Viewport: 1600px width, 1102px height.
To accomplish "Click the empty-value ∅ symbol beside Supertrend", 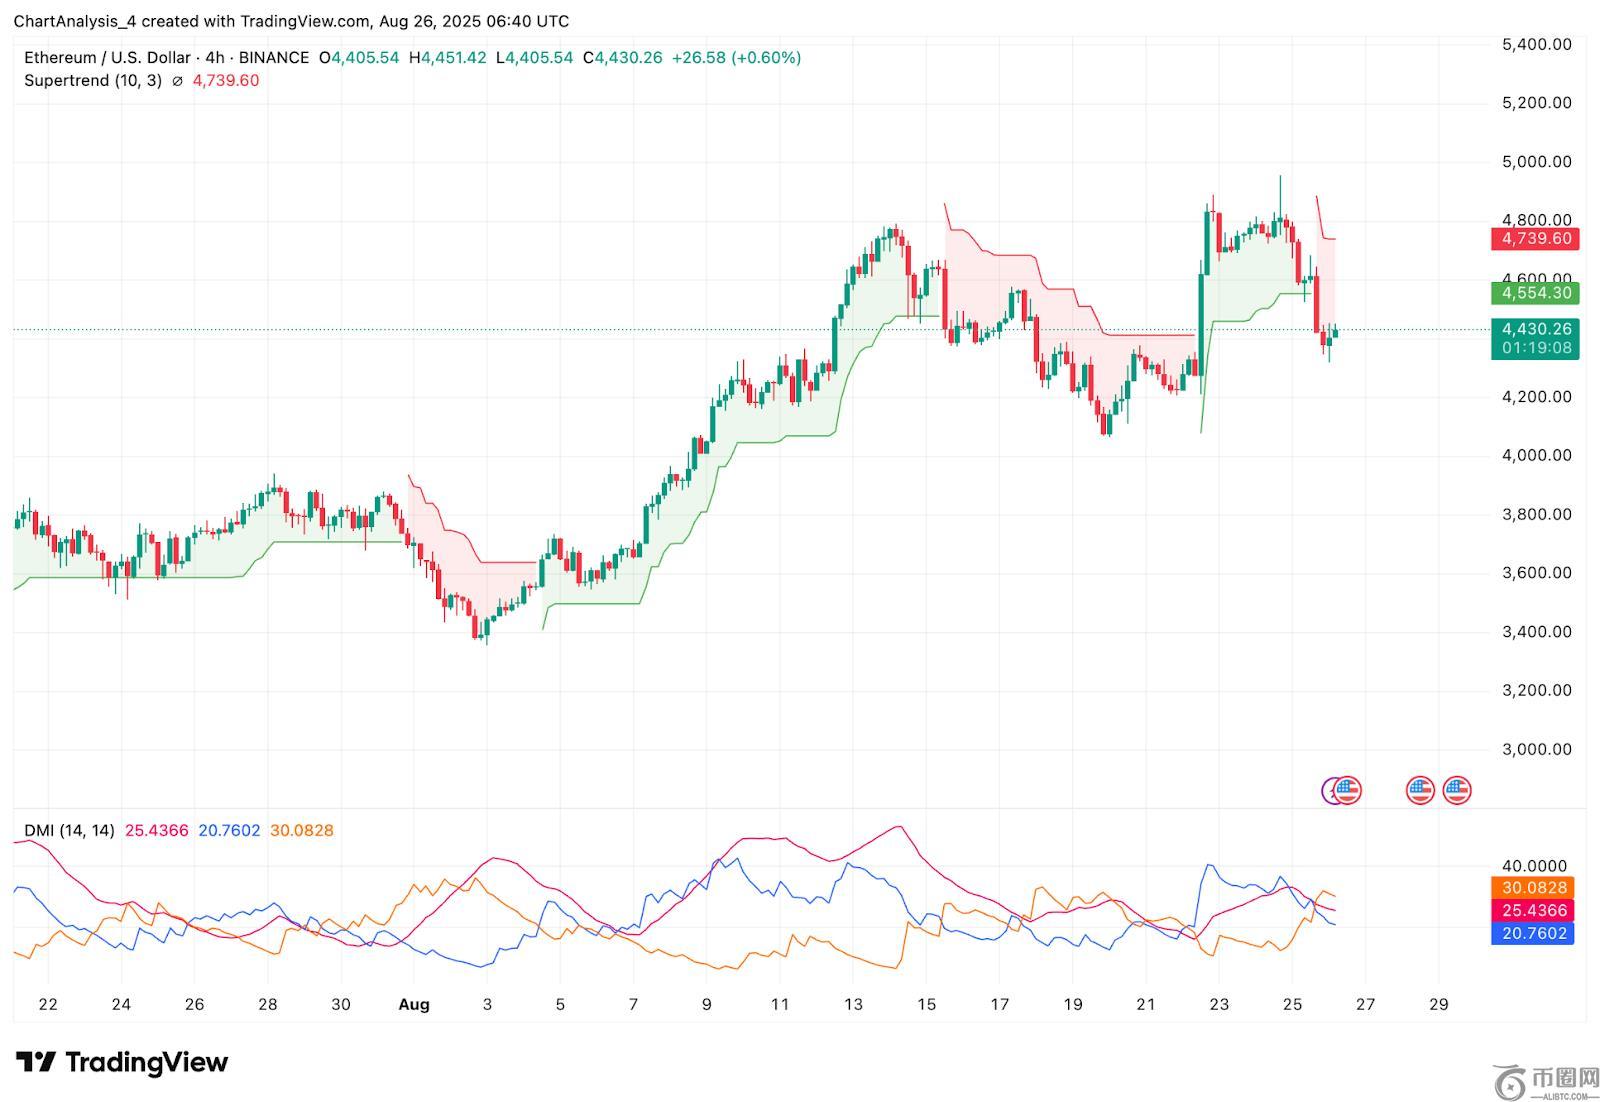I will 177,81.
